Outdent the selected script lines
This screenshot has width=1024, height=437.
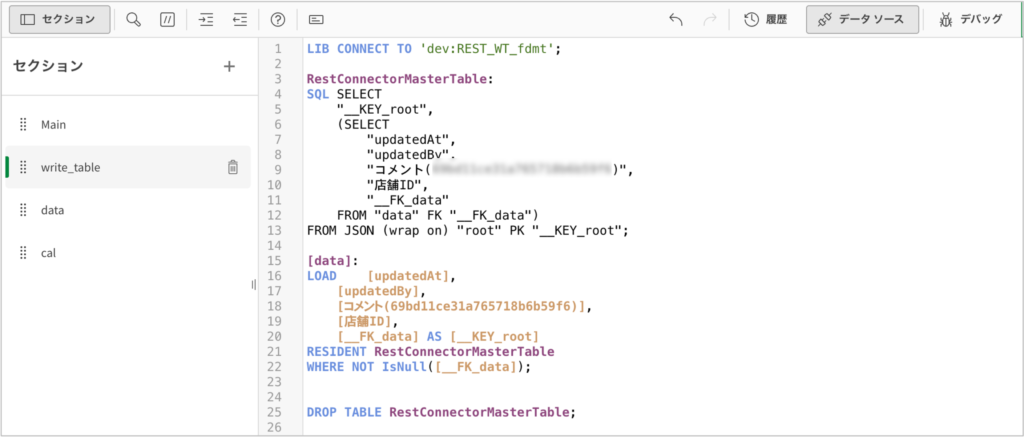click(x=239, y=19)
